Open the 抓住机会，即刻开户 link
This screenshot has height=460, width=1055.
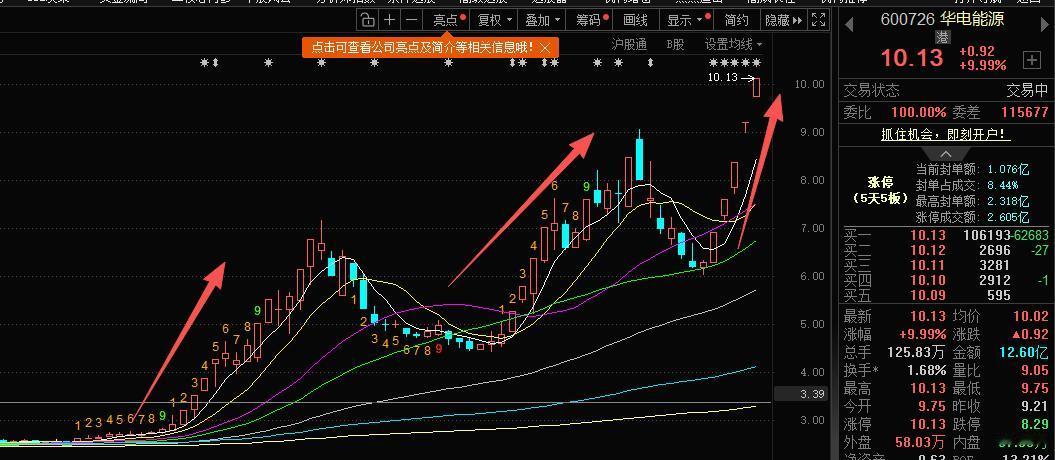(x=946, y=135)
